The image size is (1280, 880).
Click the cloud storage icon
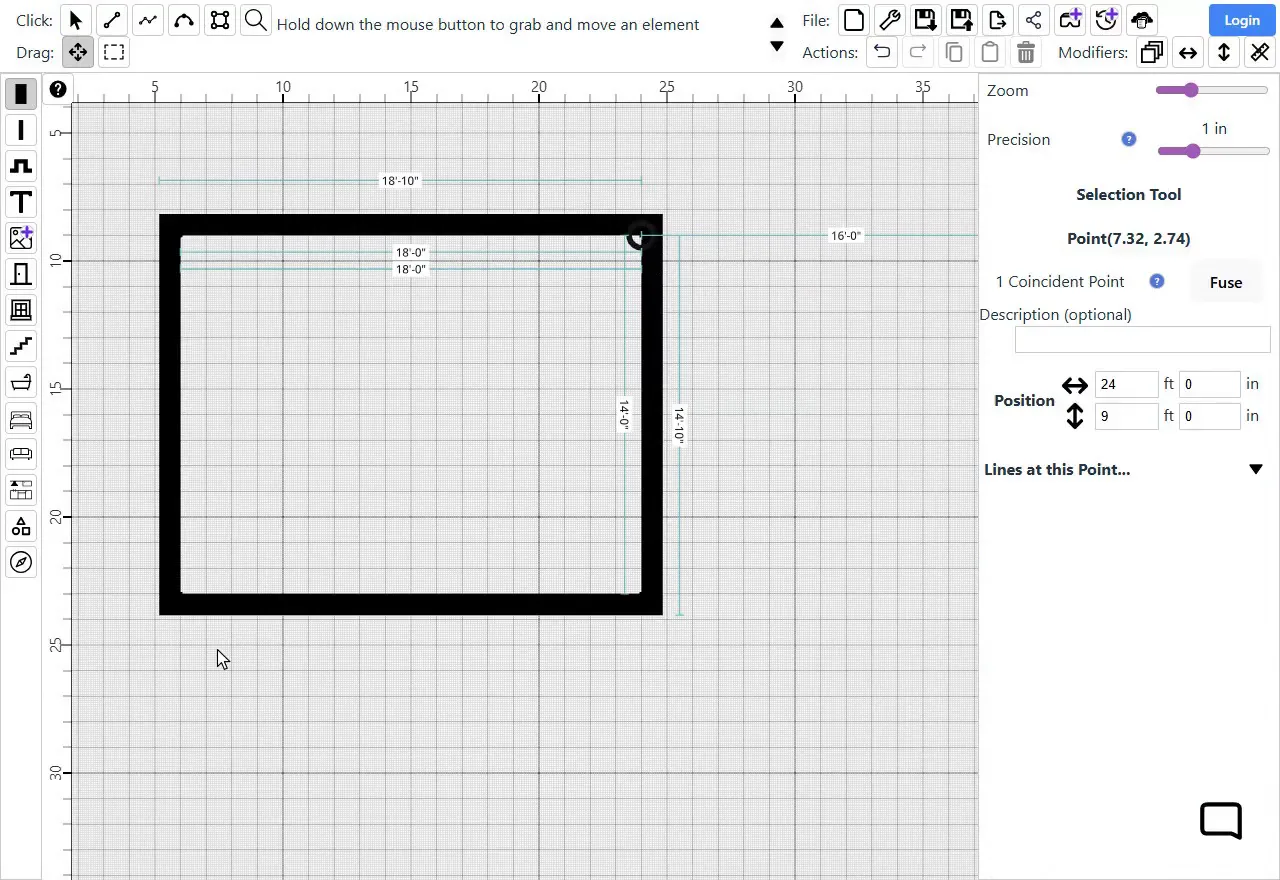pos(1141,20)
